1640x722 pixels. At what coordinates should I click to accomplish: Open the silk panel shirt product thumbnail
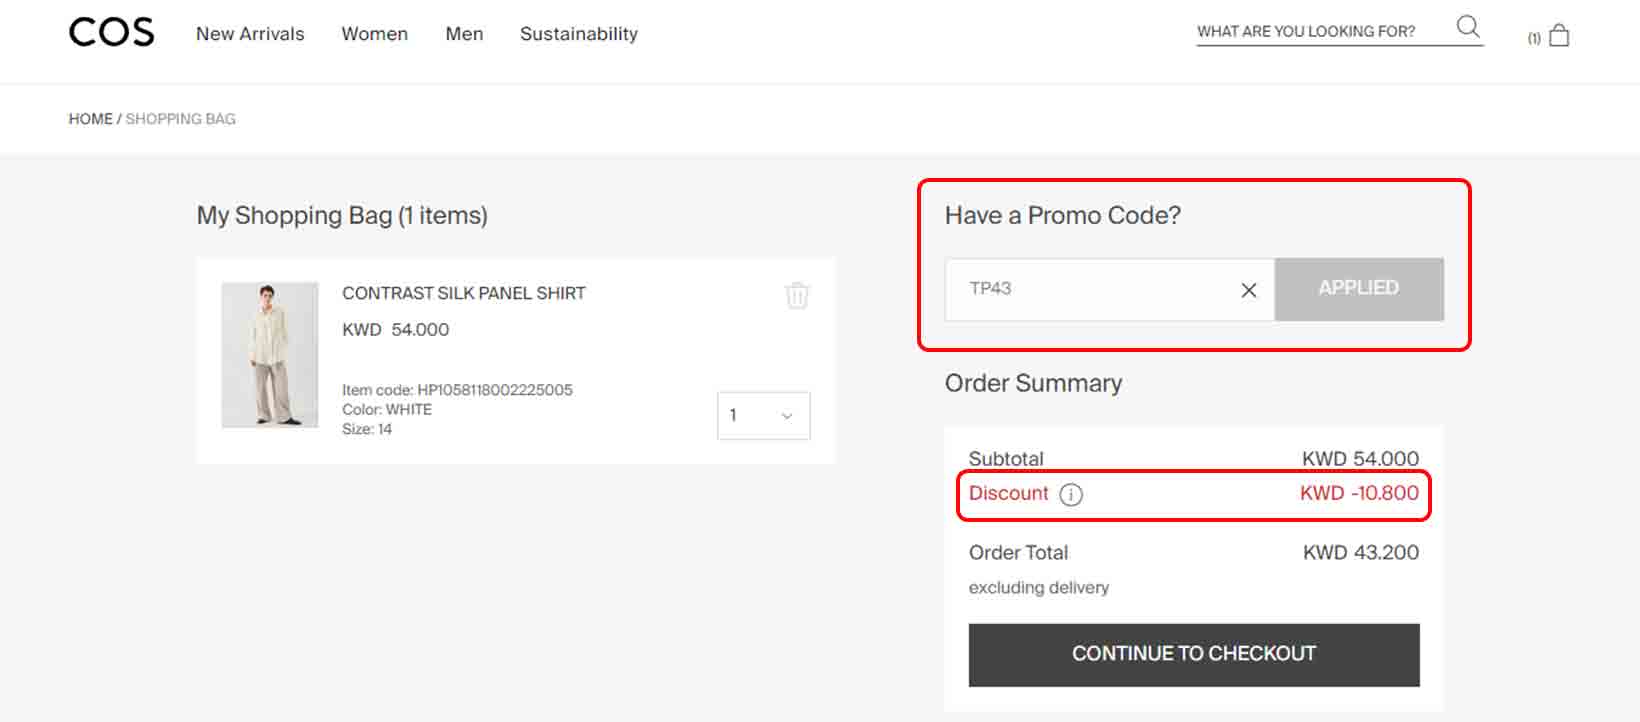pos(270,355)
